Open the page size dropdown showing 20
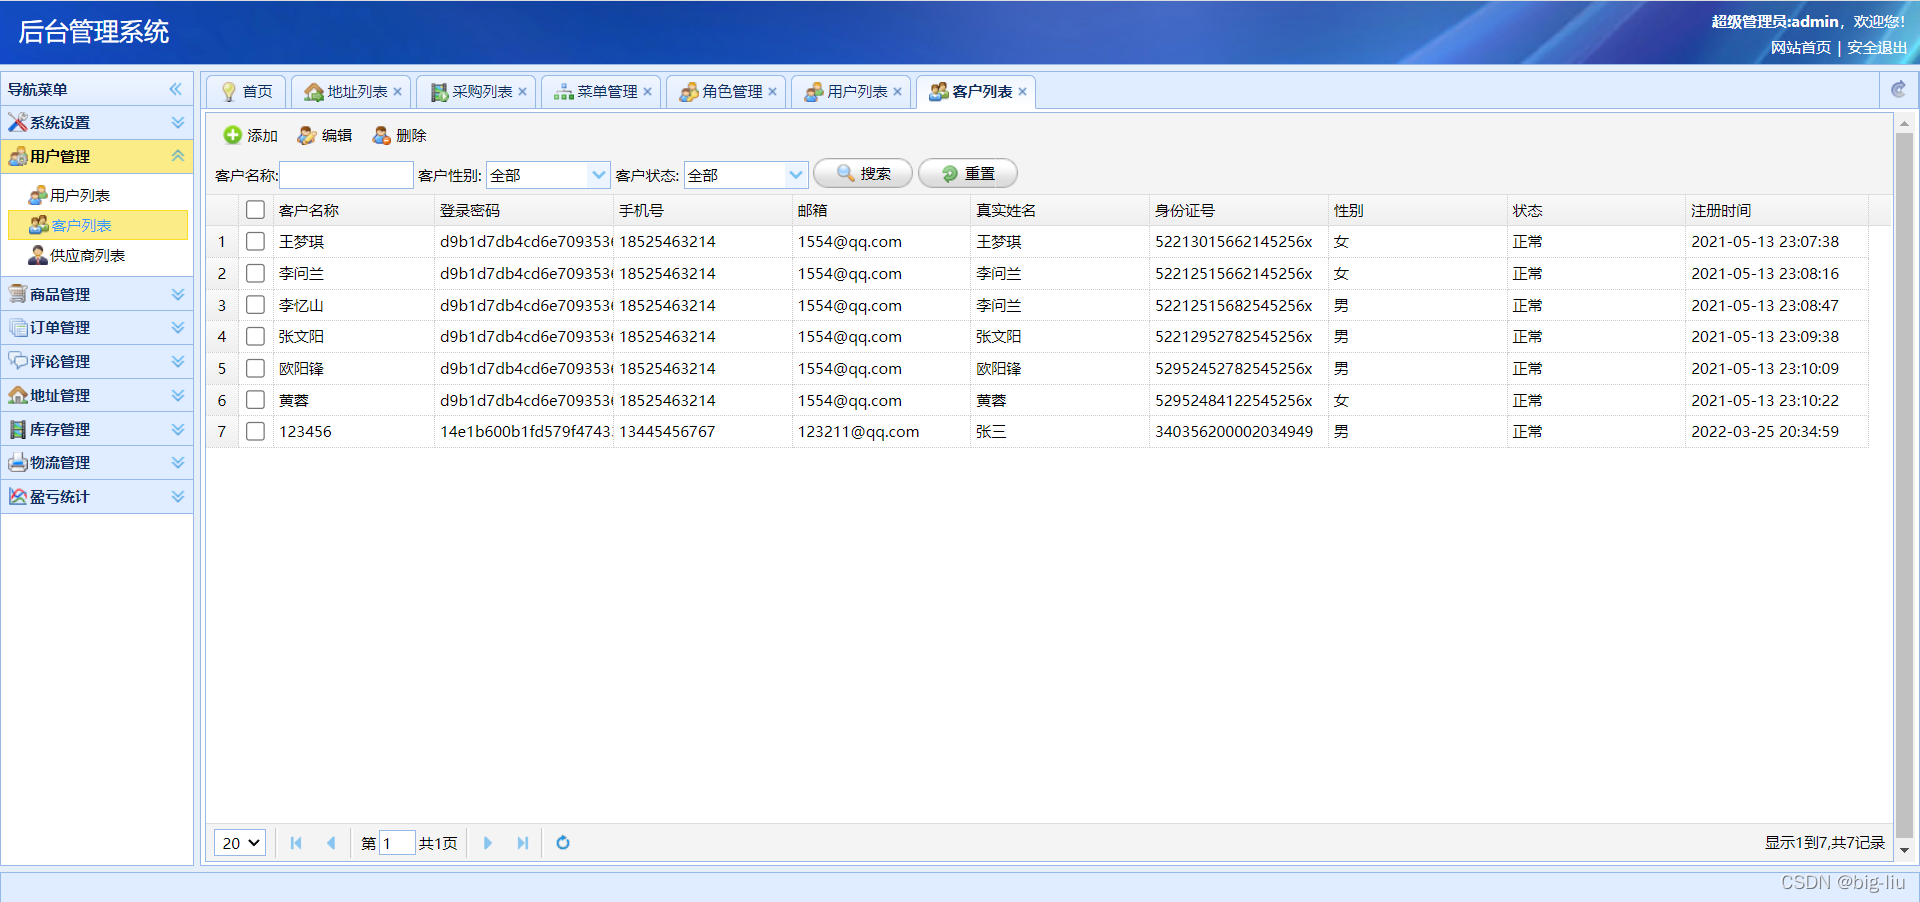Screen dimensions: 1920x902 240,843
